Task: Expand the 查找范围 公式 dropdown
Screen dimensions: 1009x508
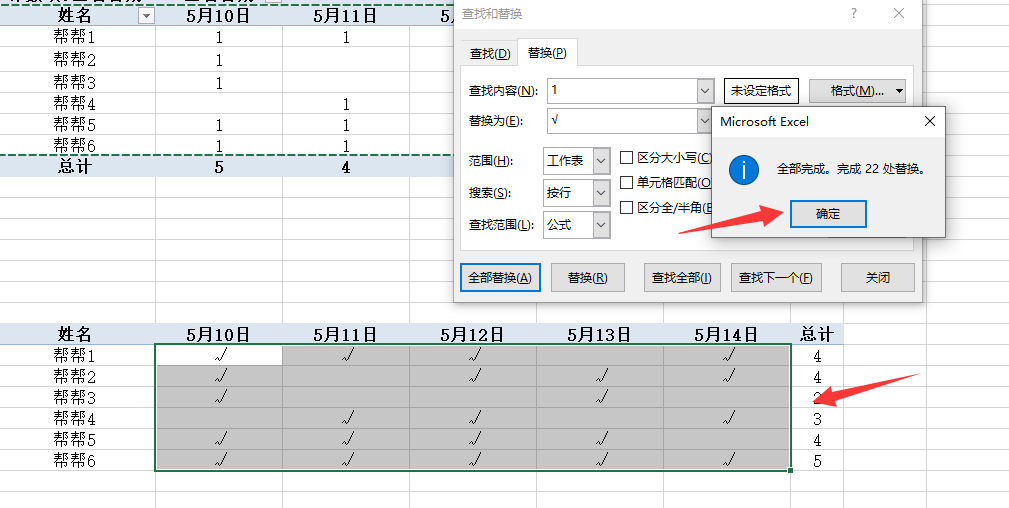Action: [x=602, y=225]
